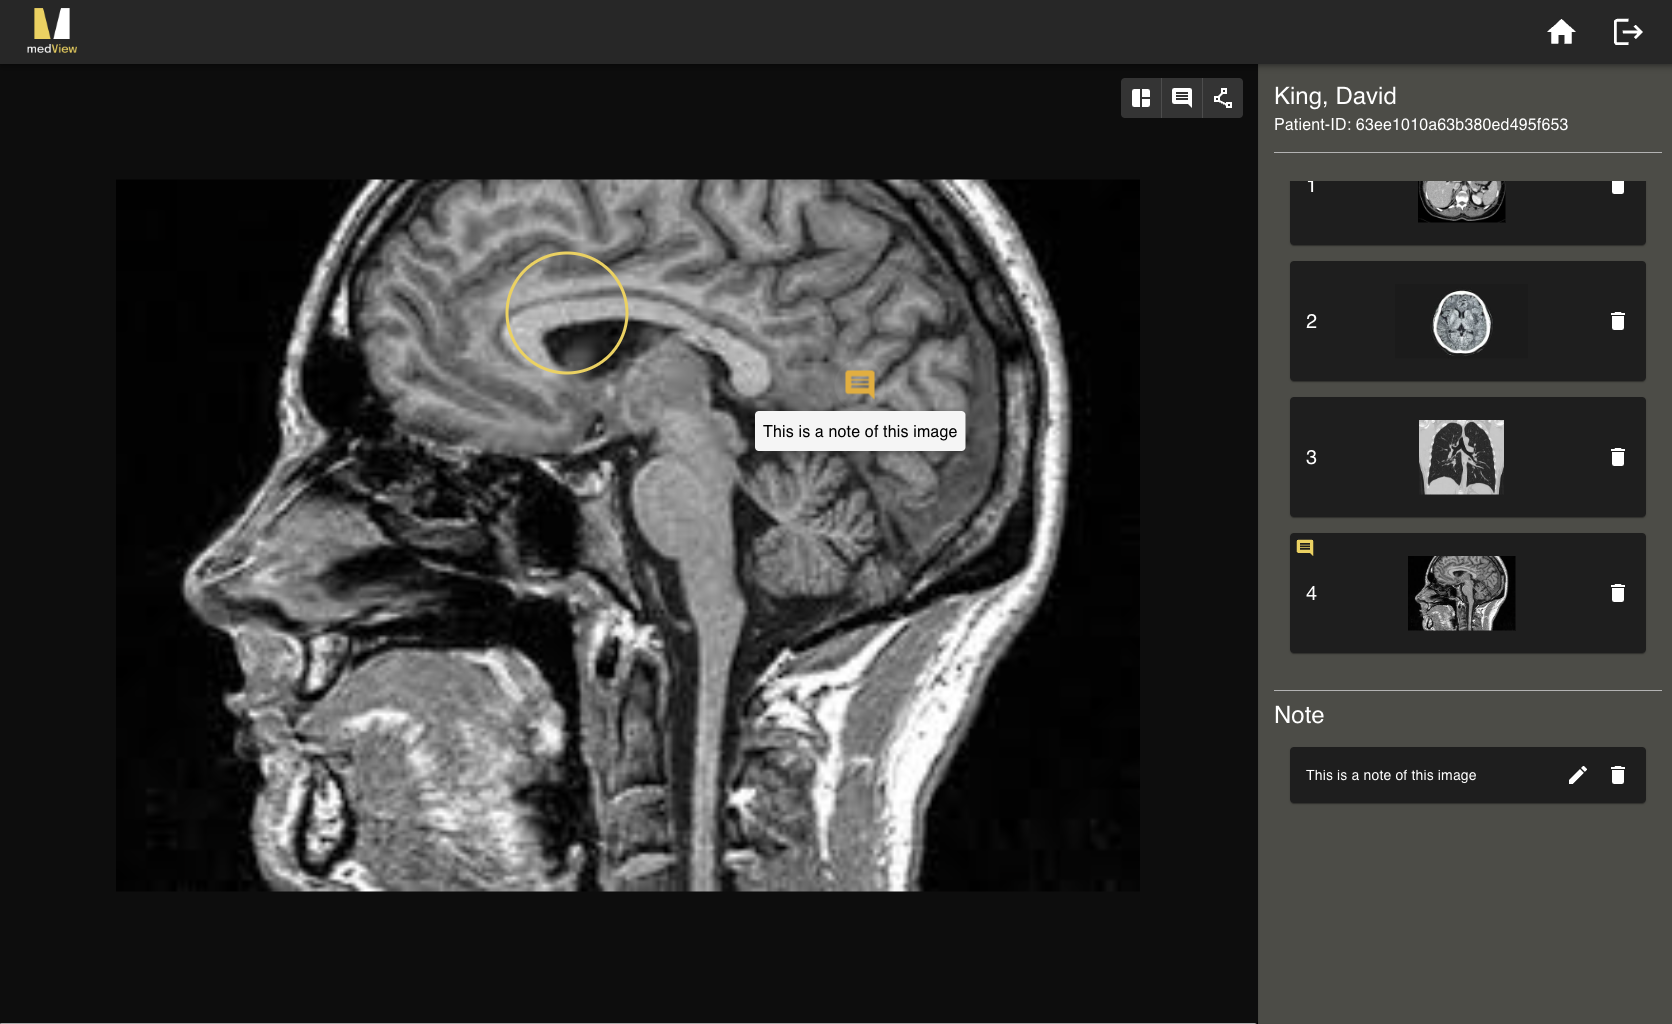Select the lung scan thumbnail in row 3

1461,457
